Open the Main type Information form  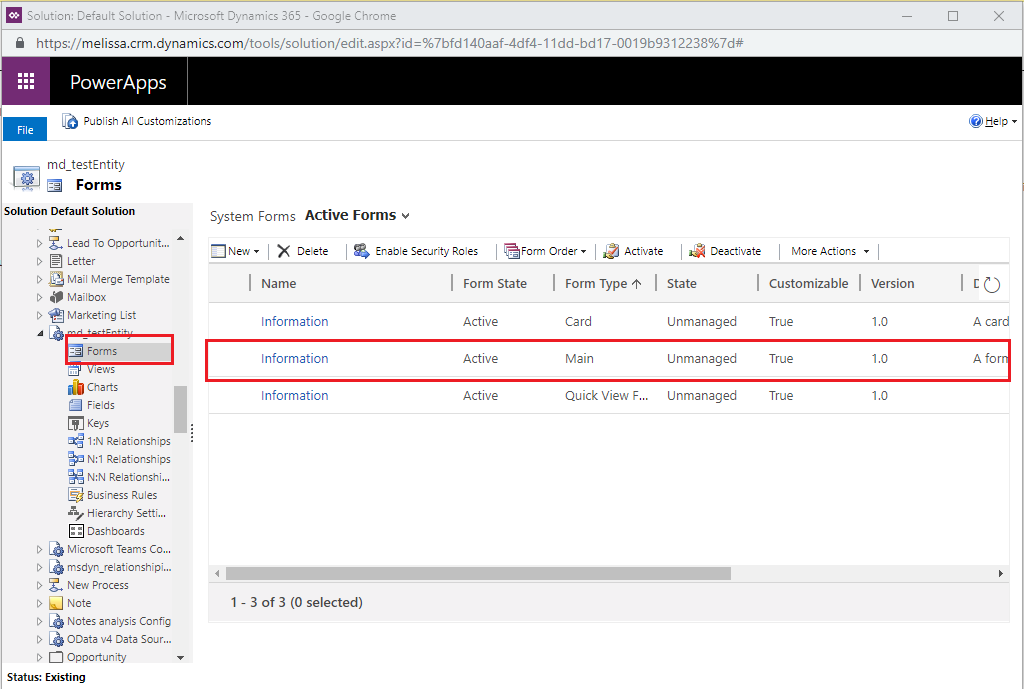point(295,359)
